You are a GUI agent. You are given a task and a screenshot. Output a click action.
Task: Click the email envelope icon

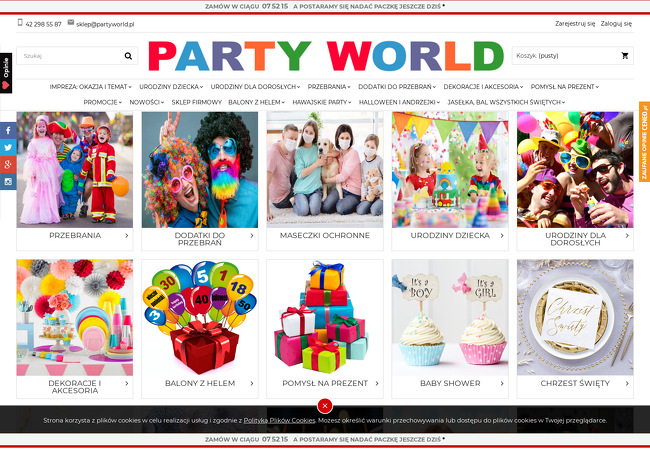coord(71,22)
